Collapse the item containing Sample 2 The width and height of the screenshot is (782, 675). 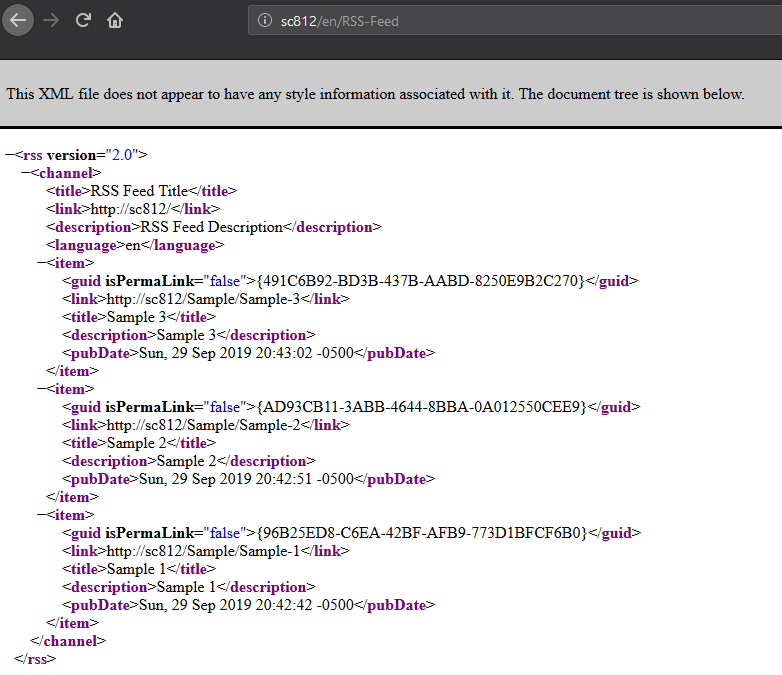[41, 389]
